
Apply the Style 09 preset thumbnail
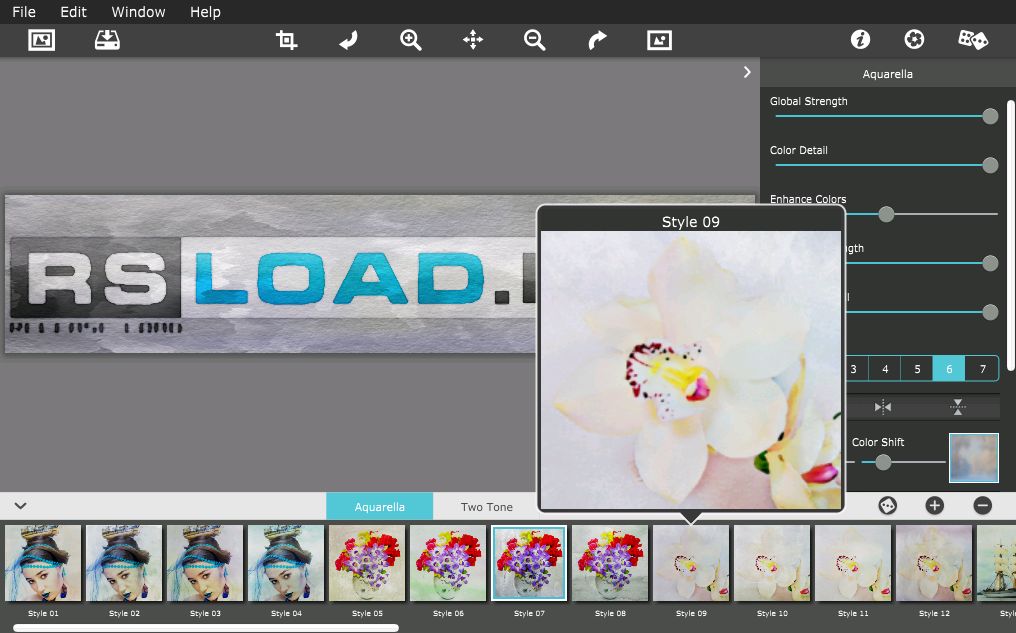point(691,563)
